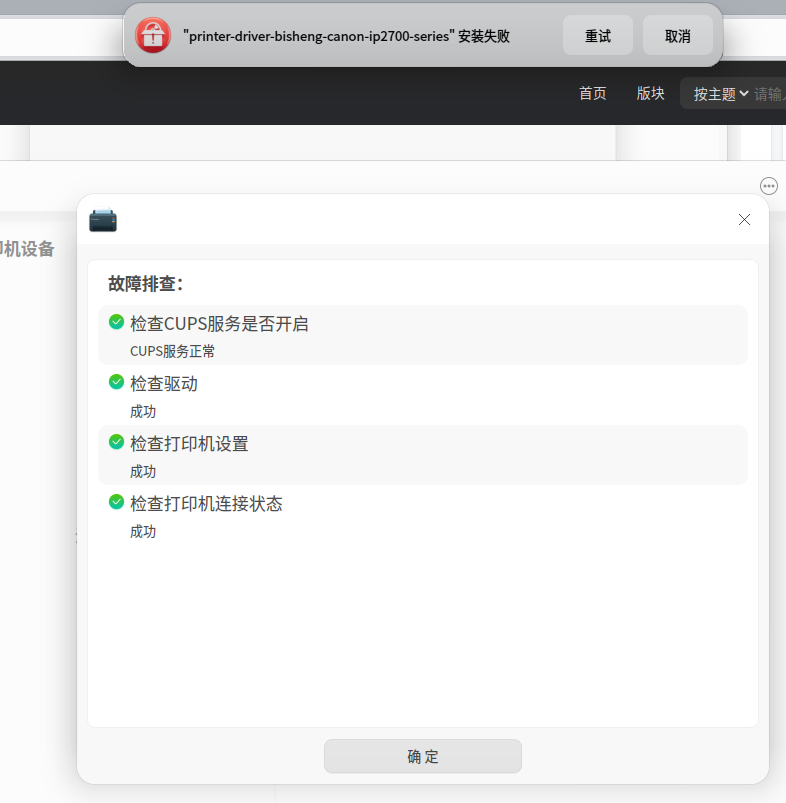Open the 首页 navigation item
This screenshot has width=786, height=803.
(x=592, y=93)
